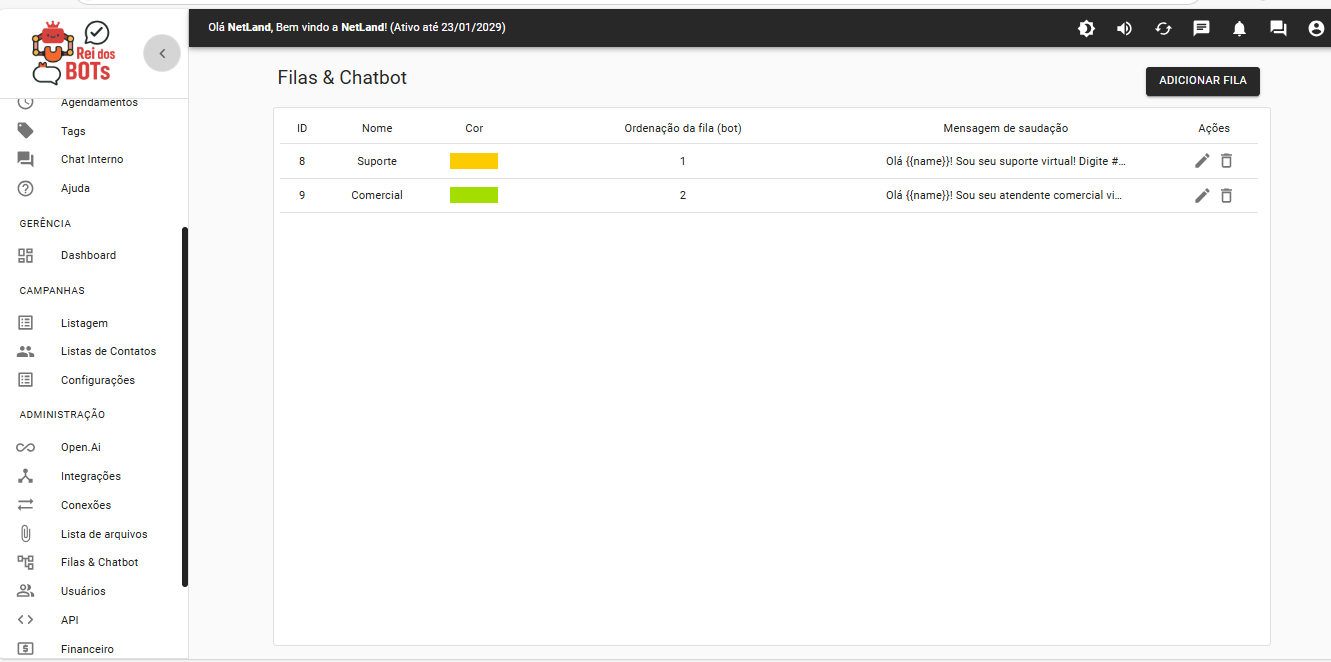Viewport: 1331px width, 662px height.
Task: Collapse the sidebar with chevron button
Action: click(162, 54)
